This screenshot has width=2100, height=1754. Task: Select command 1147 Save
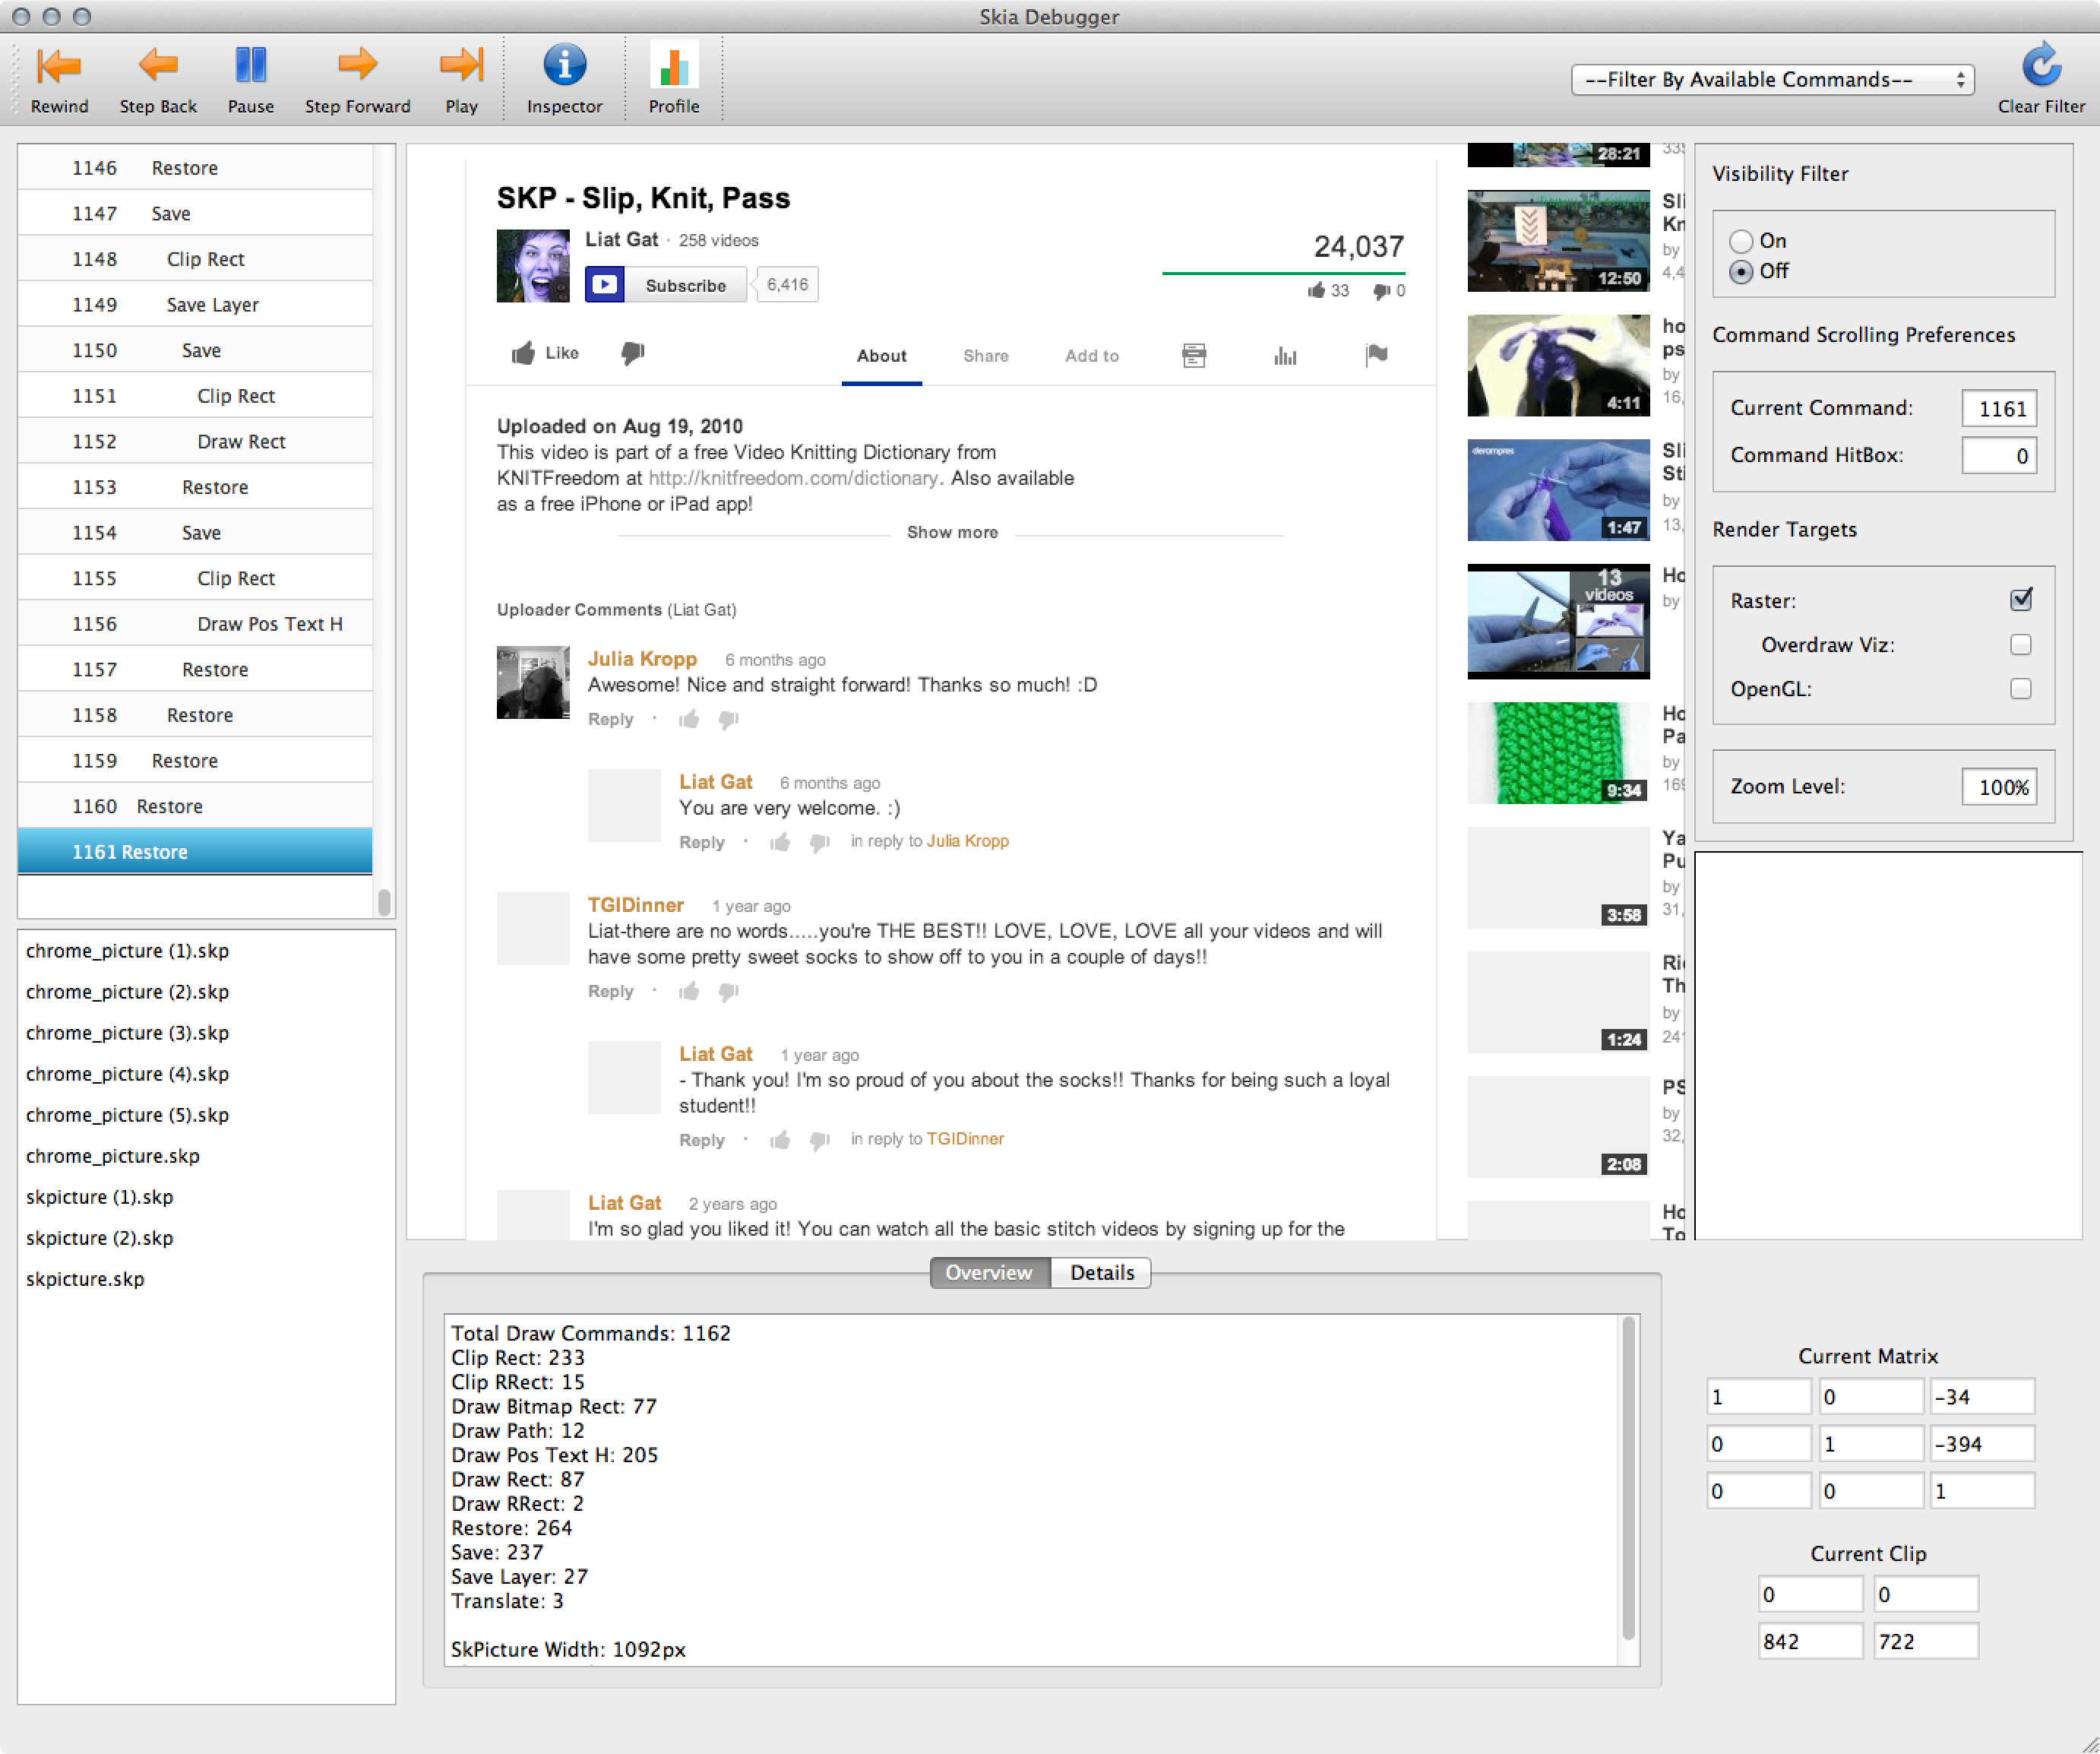(x=195, y=214)
